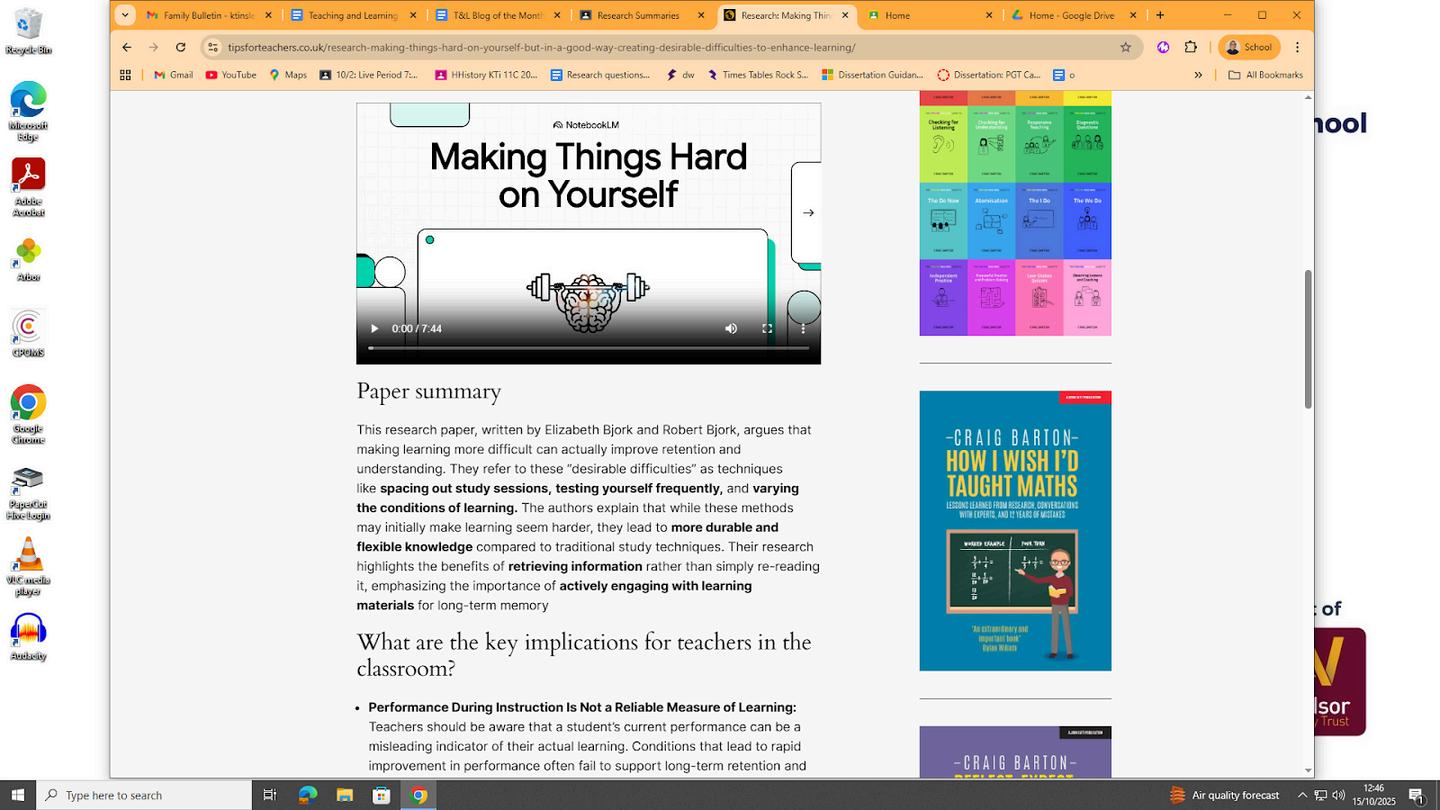This screenshot has width=1440, height=810.
Task: Switch to the Research Summaries tab
Action: pos(641,15)
